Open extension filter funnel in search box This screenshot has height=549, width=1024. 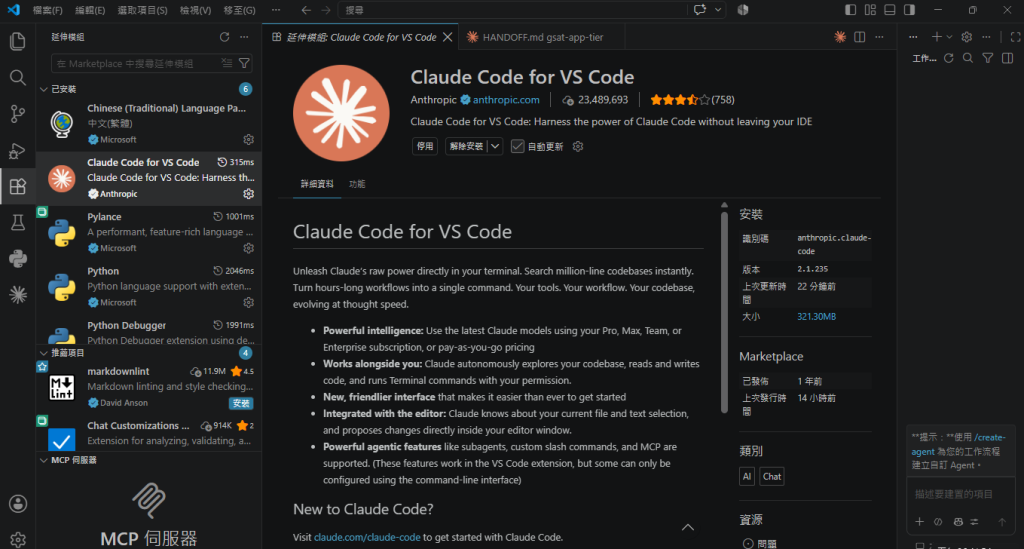[244, 63]
